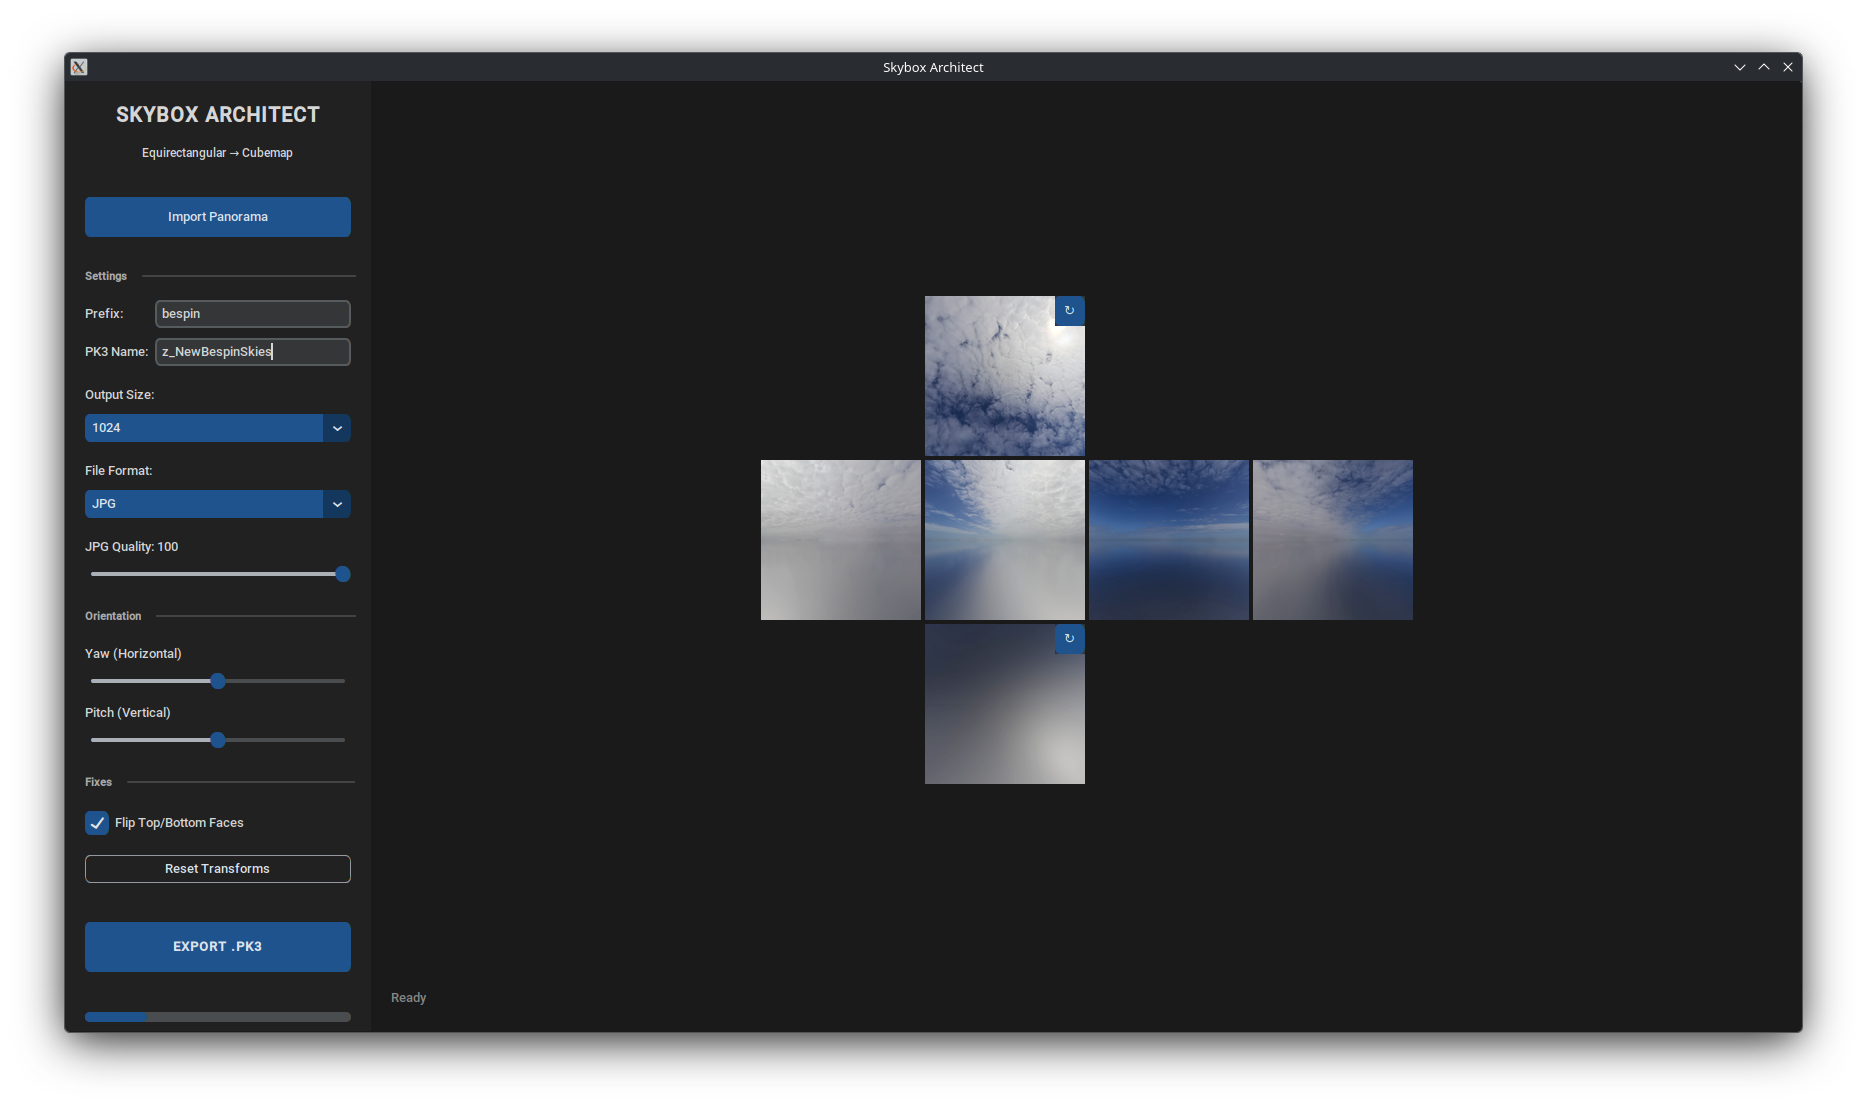Click EXPORT .PK3 button
1867x1109 pixels.
217,947
